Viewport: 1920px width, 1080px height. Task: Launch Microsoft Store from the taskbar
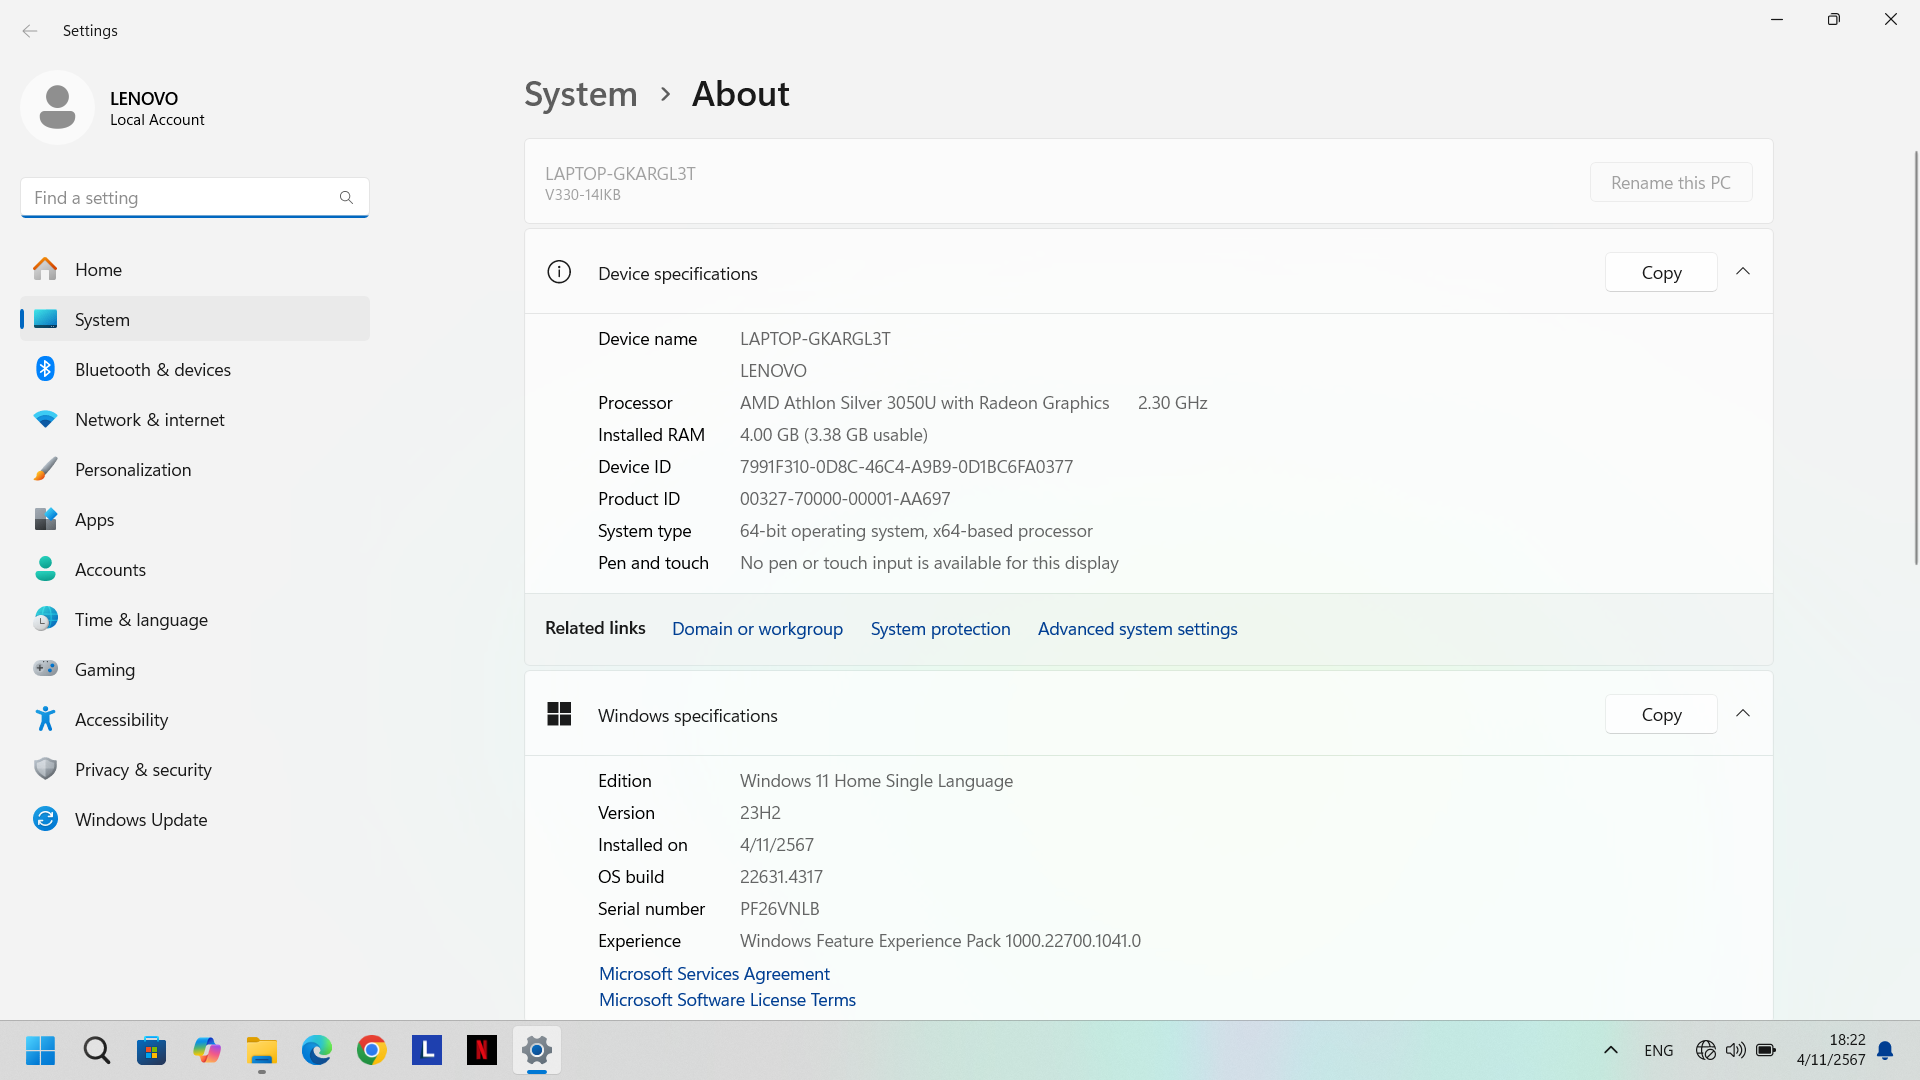pyautogui.click(x=152, y=1050)
